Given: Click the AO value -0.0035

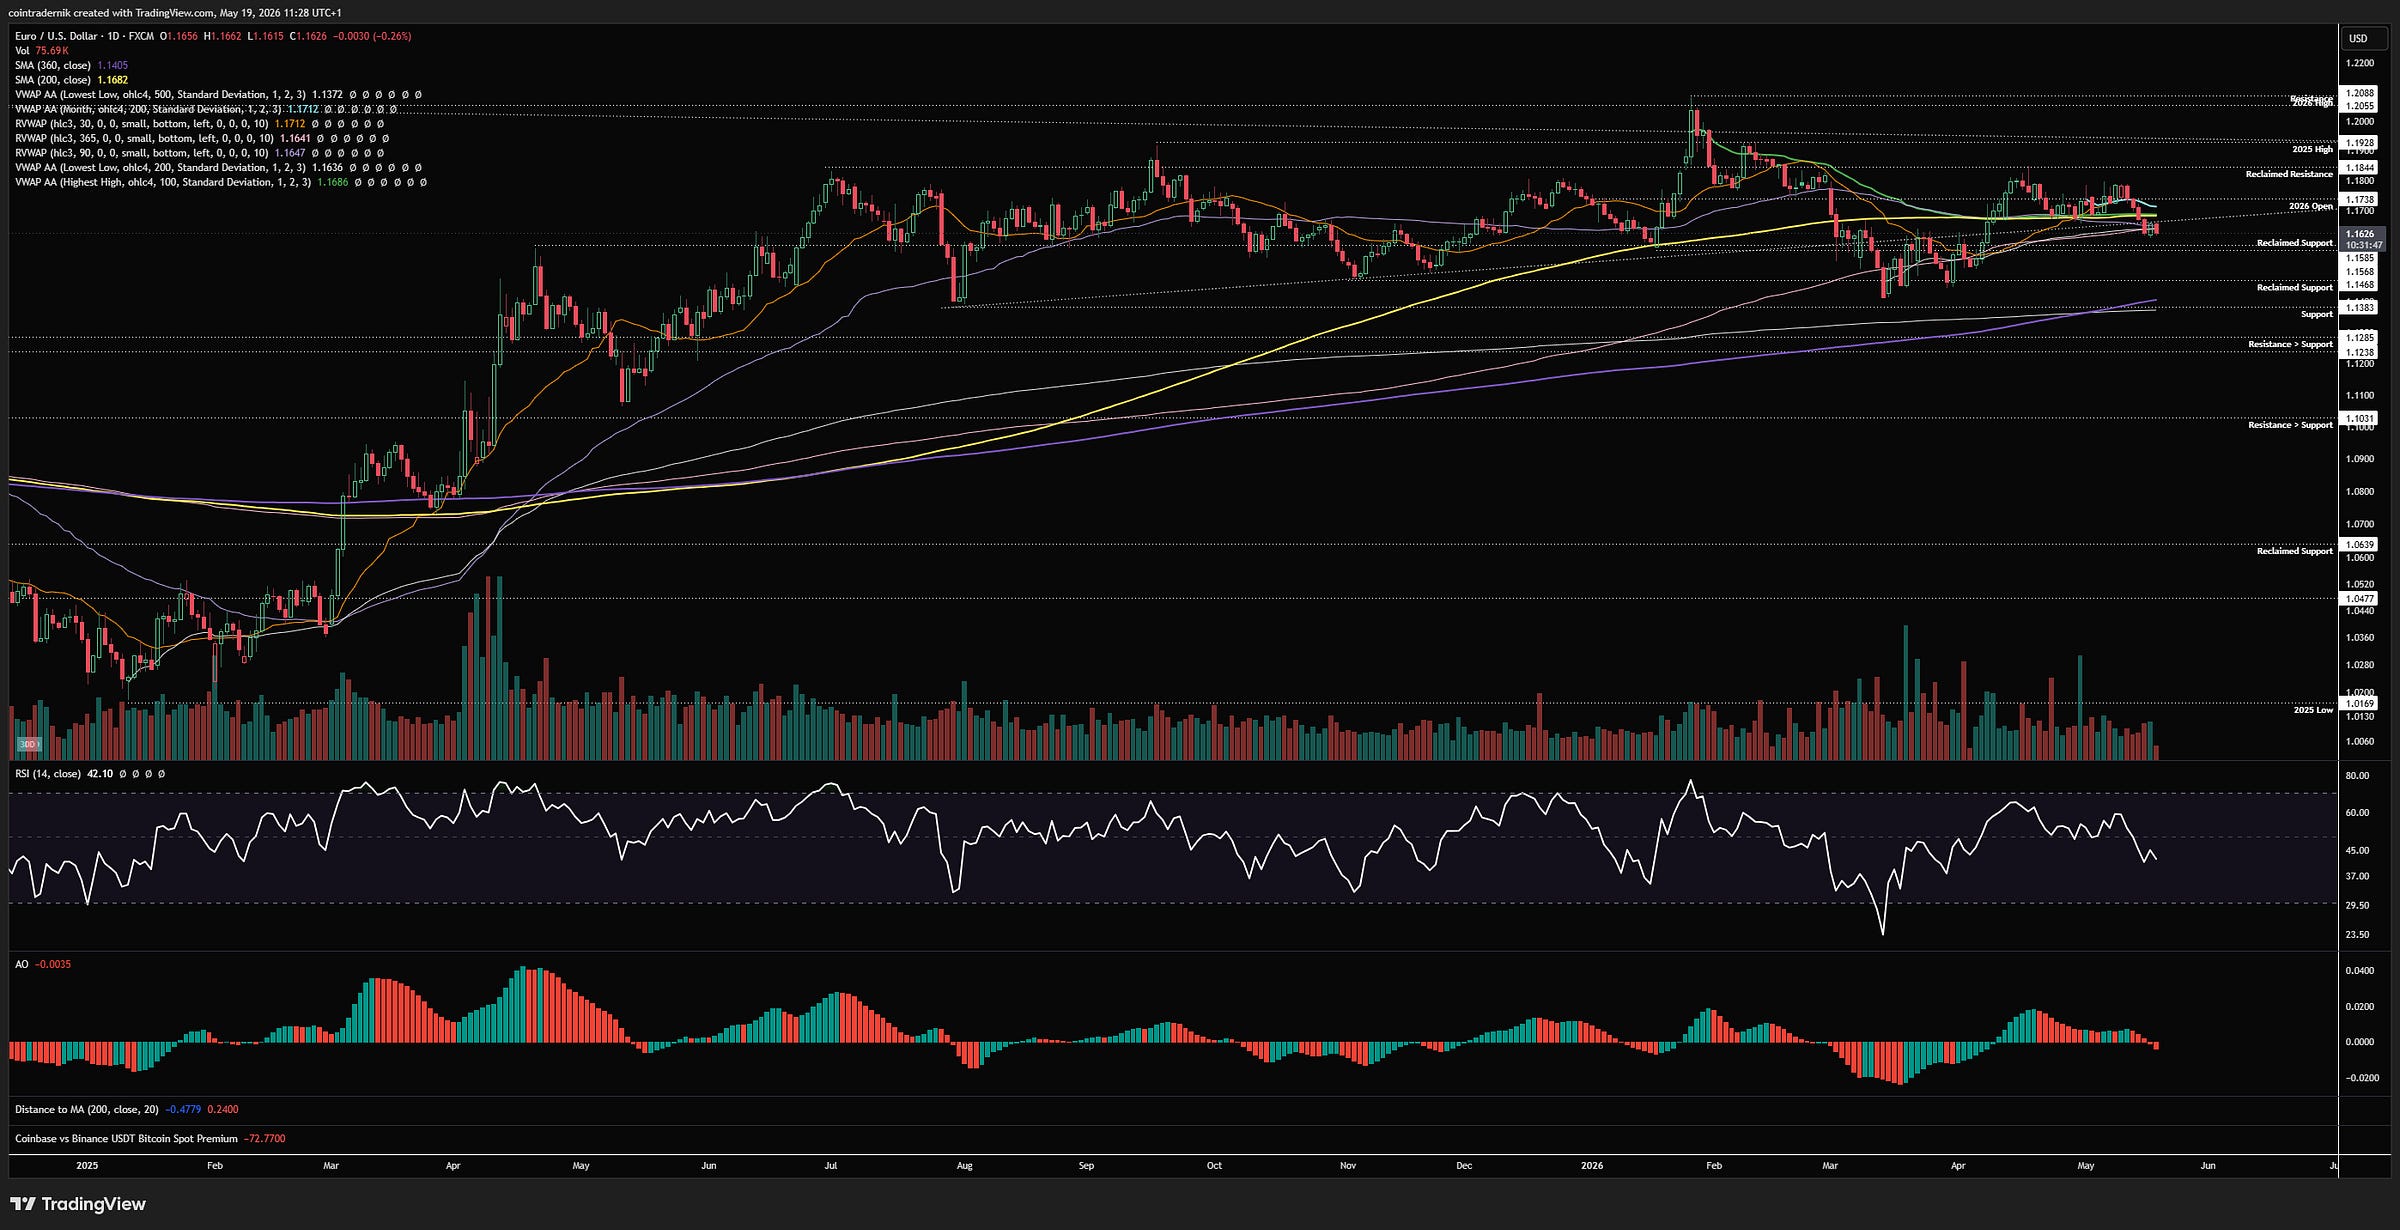Looking at the screenshot, I should pos(53,964).
